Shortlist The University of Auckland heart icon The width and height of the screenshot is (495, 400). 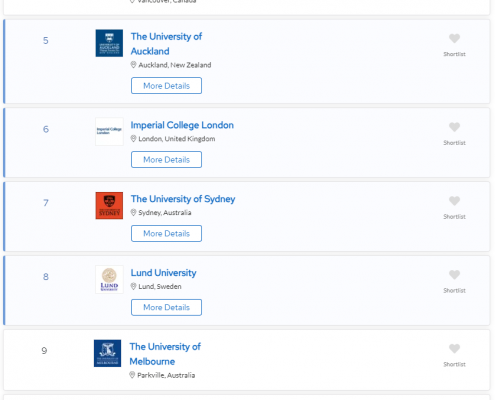(454, 38)
